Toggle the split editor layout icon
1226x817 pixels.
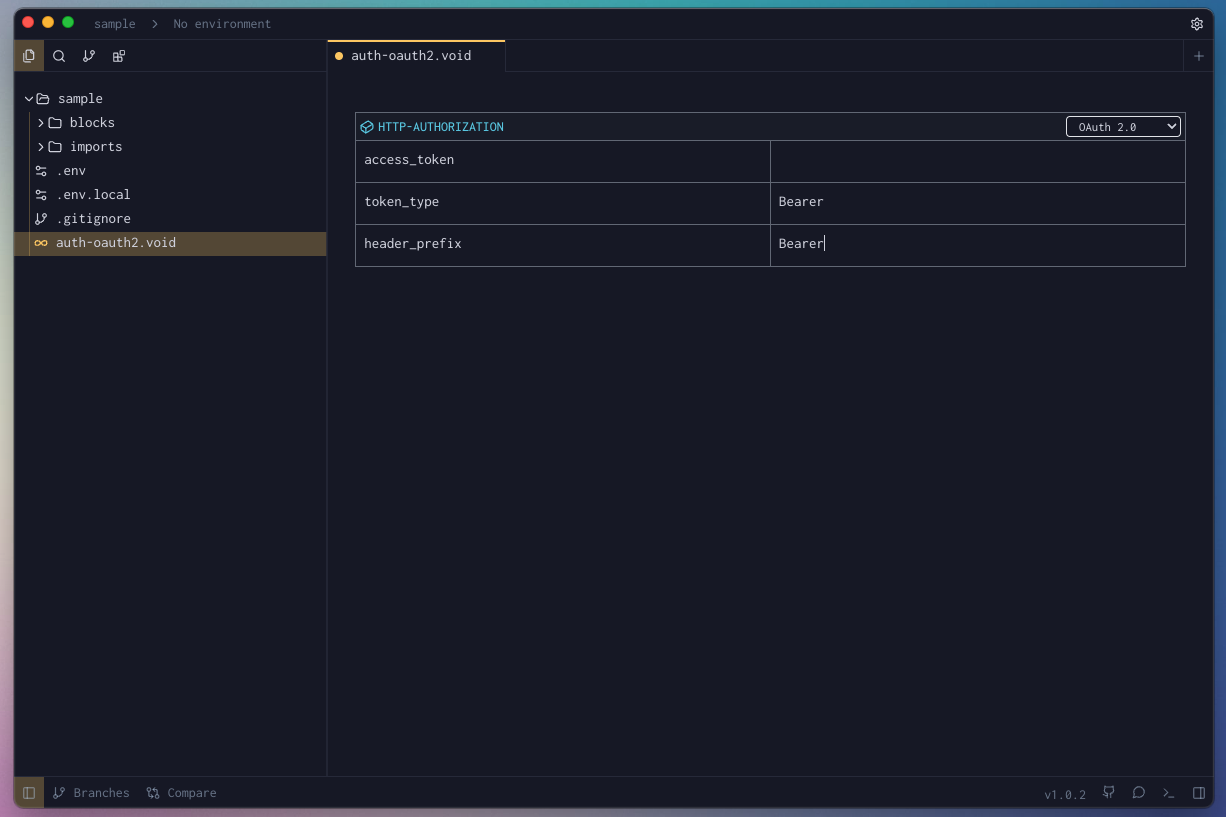coord(1199,792)
